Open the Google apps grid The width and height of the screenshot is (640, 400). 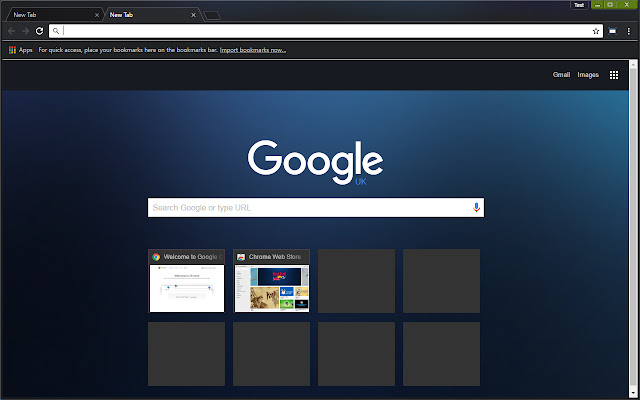coord(614,75)
